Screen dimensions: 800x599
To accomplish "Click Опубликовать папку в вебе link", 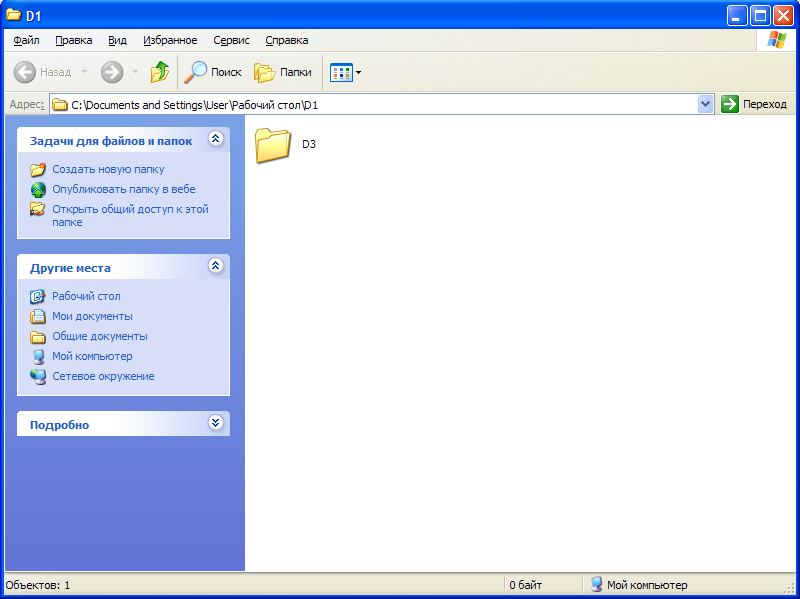I will tap(124, 189).
